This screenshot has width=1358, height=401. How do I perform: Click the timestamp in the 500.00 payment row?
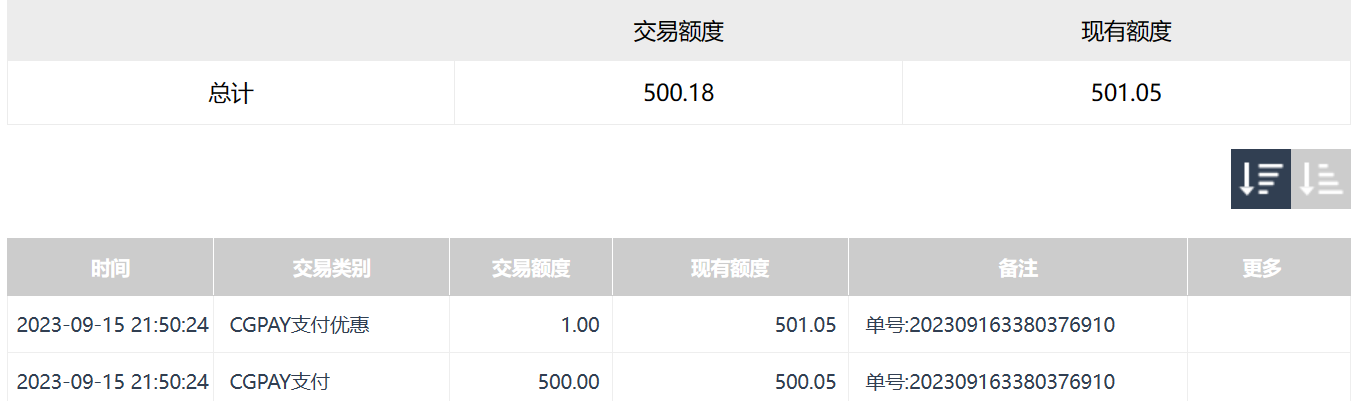point(113,382)
